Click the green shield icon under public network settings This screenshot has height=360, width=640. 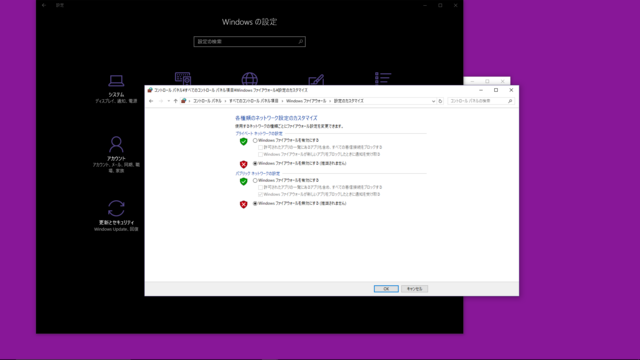tap(244, 181)
